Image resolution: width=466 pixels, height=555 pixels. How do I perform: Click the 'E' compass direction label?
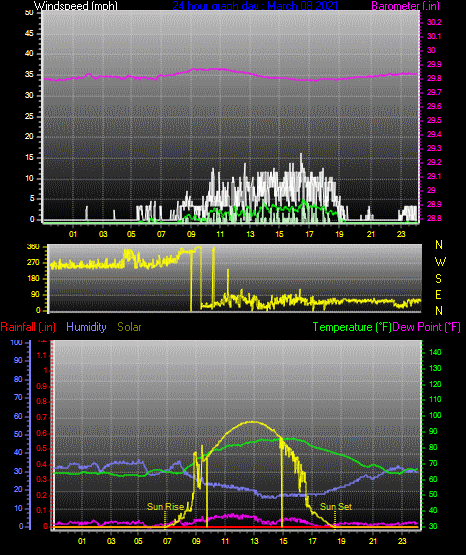438,294
